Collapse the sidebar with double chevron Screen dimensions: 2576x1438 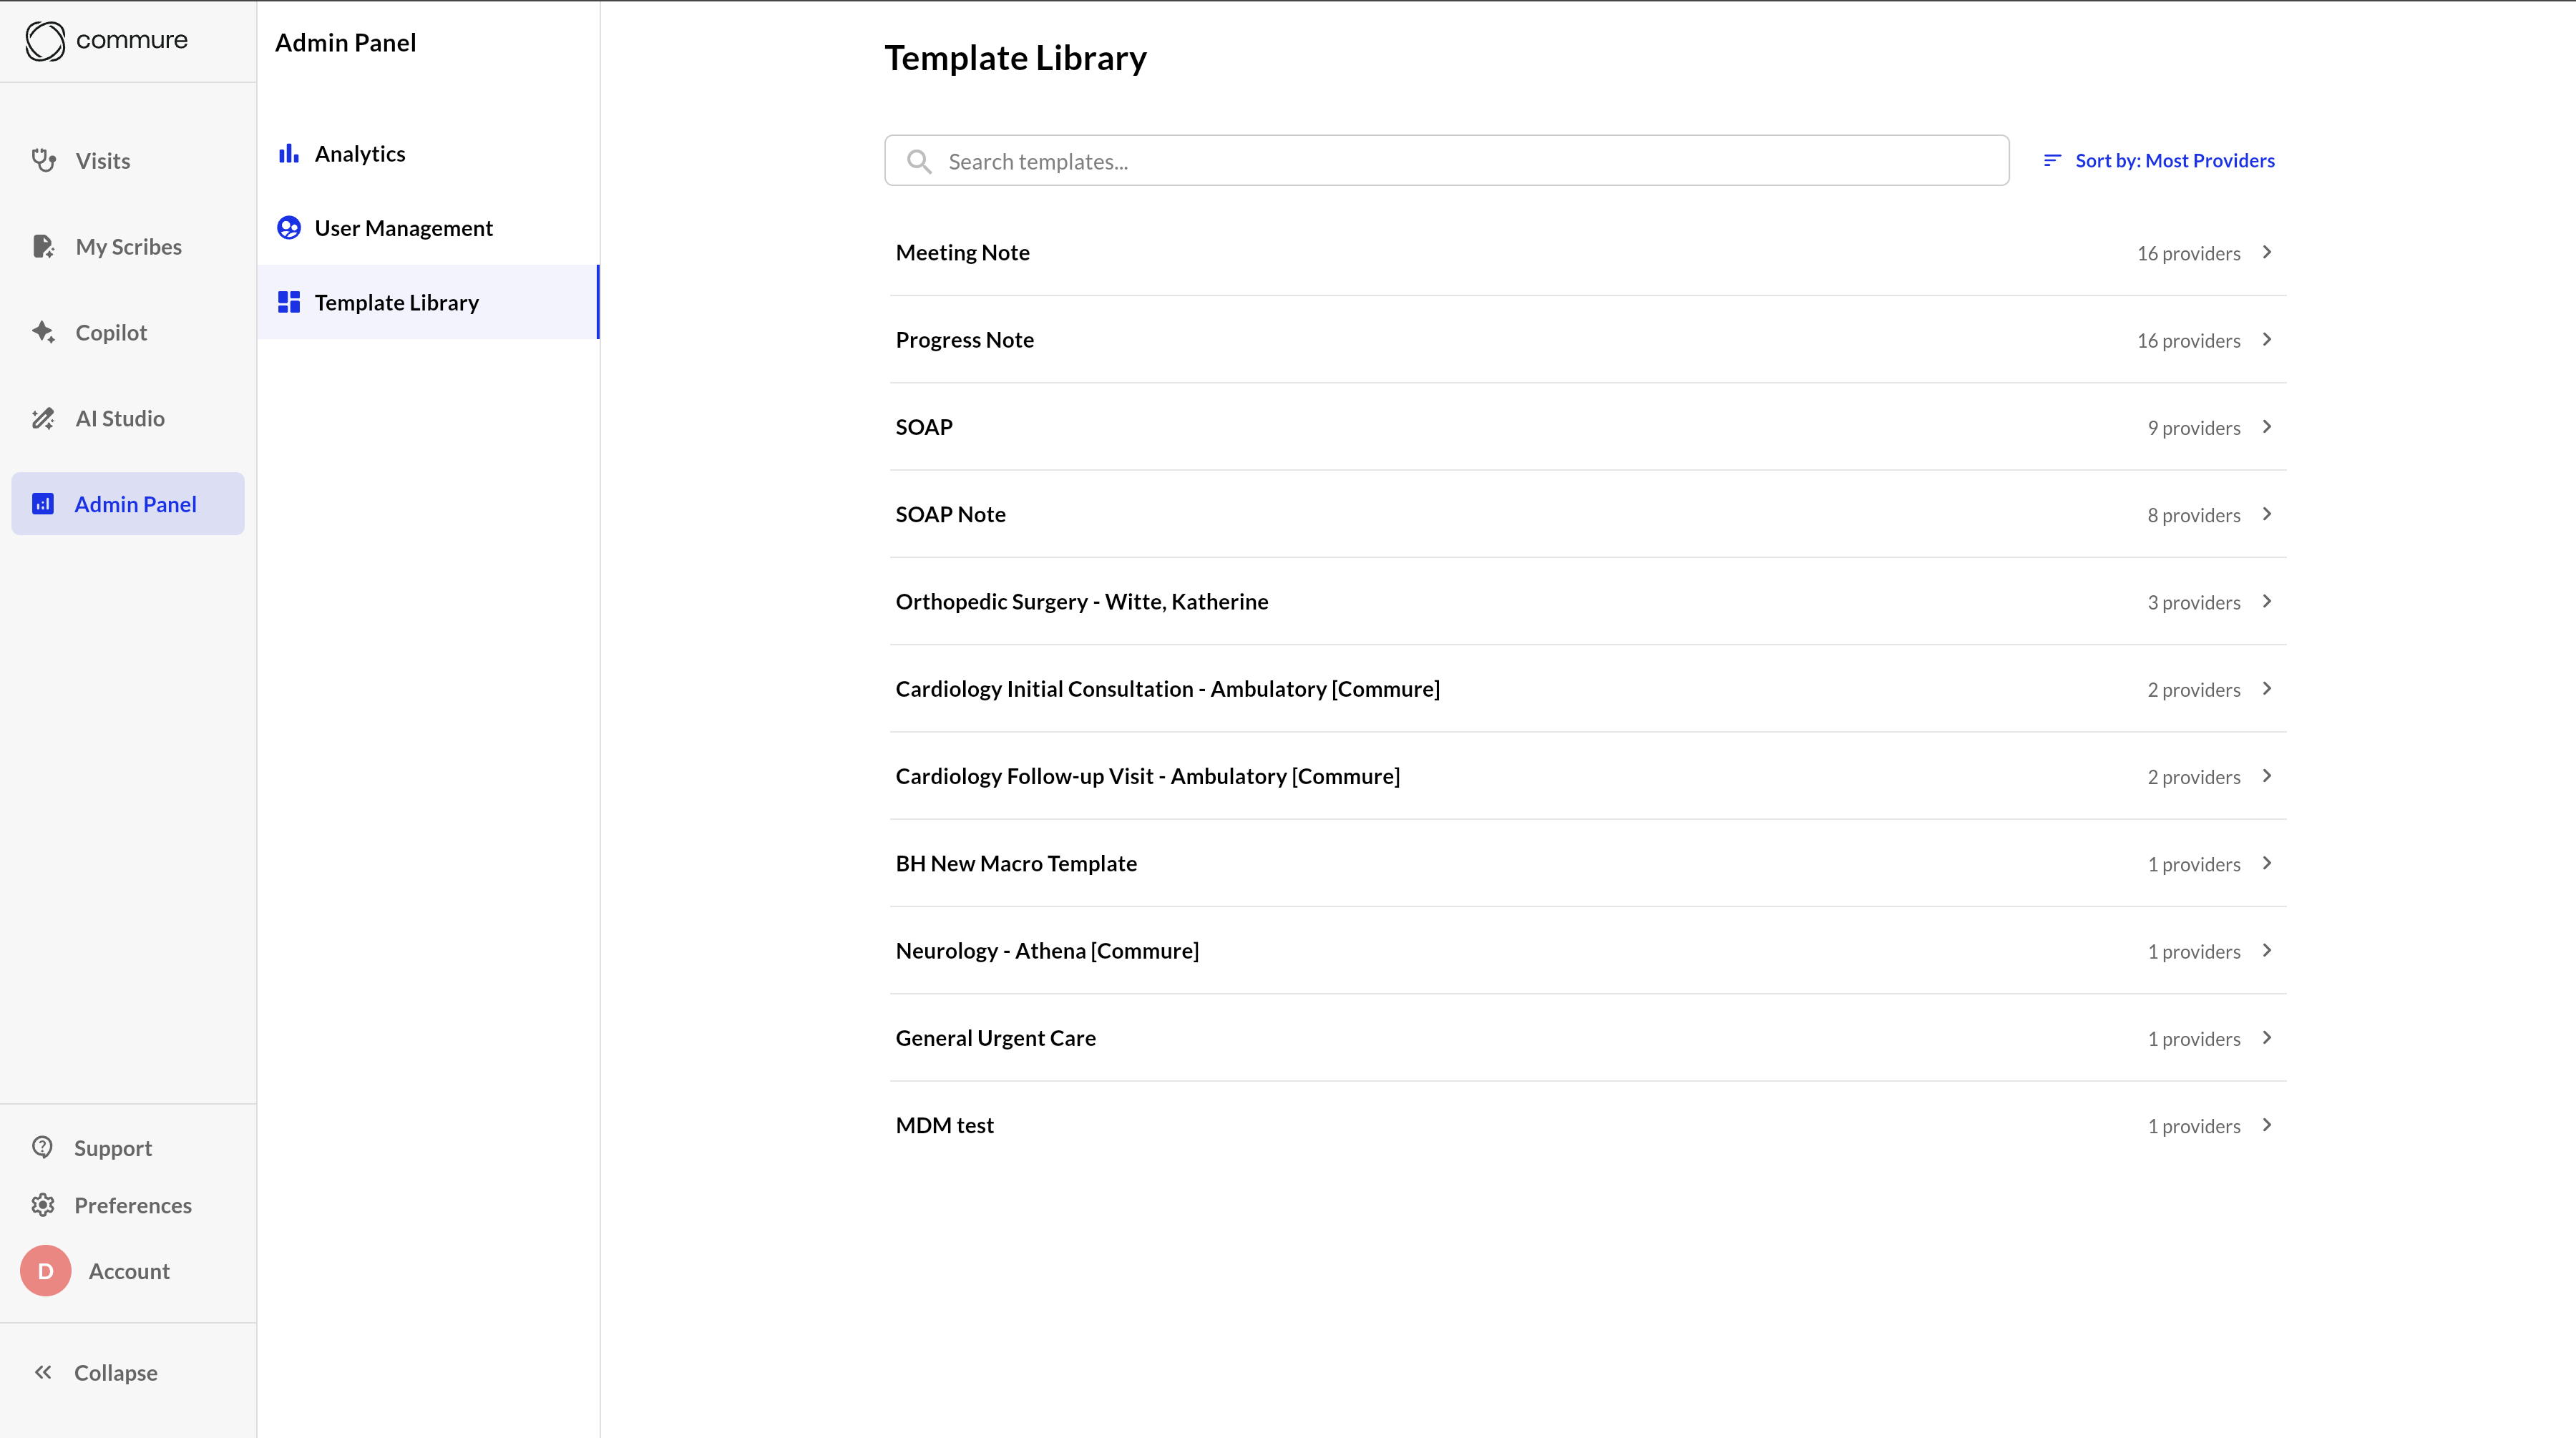[x=43, y=1372]
